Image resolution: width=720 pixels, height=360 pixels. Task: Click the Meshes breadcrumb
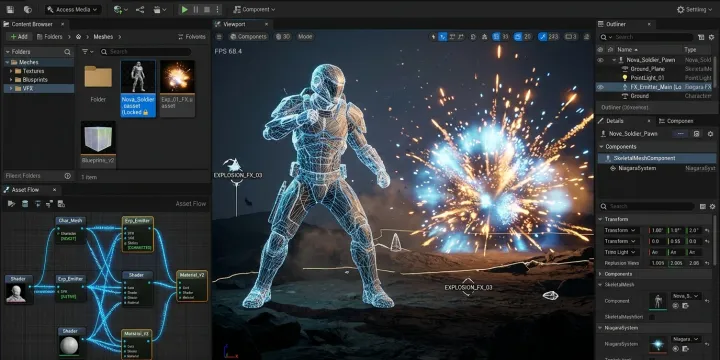point(103,37)
